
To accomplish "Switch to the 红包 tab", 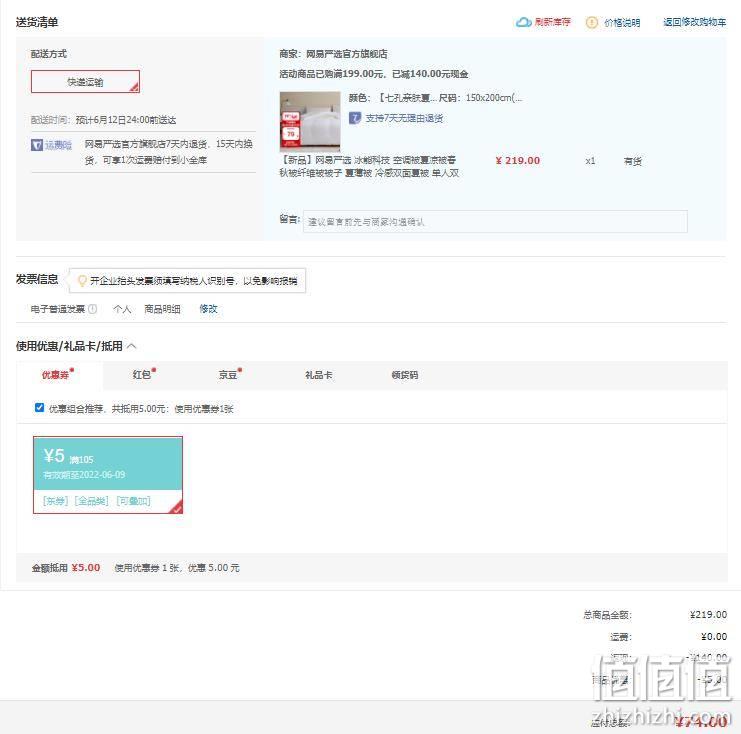I will [x=144, y=375].
